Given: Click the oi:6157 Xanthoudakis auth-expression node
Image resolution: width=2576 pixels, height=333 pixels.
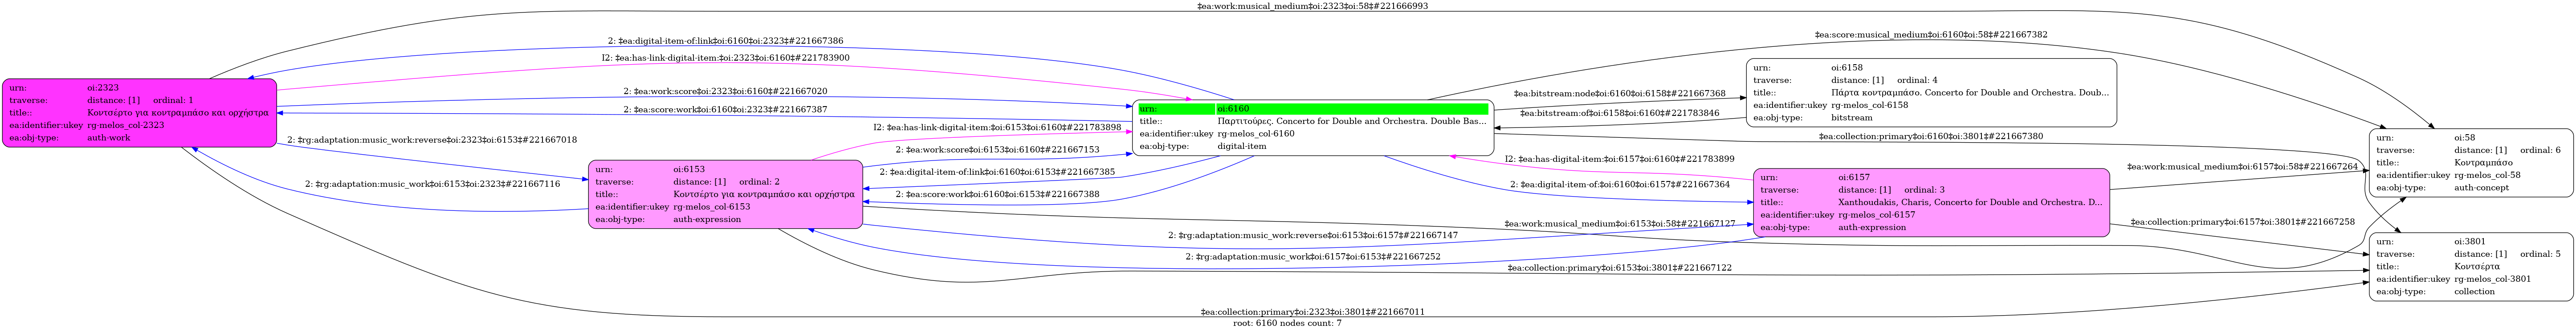Looking at the screenshot, I should (x=1931, y=202).
